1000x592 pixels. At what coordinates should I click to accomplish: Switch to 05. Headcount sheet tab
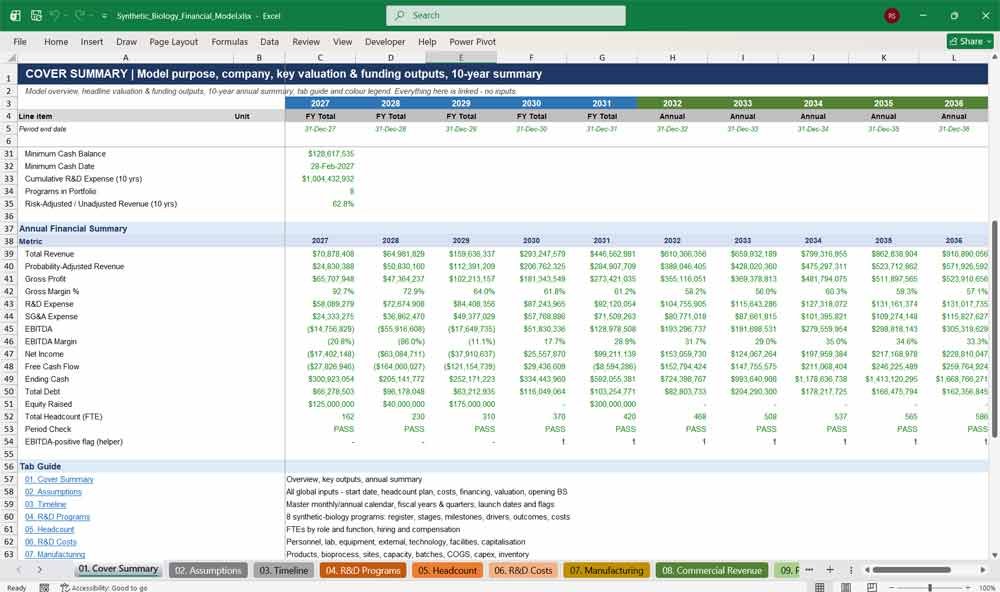coord(447,570)
